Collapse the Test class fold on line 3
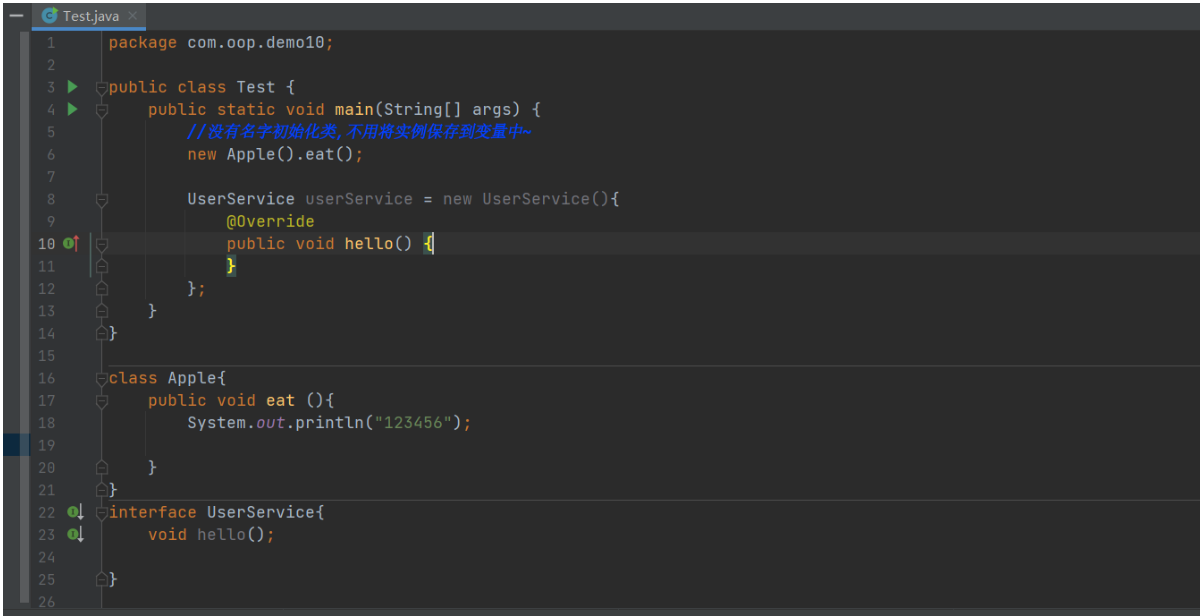1200x616 pixels. (101, 88)
